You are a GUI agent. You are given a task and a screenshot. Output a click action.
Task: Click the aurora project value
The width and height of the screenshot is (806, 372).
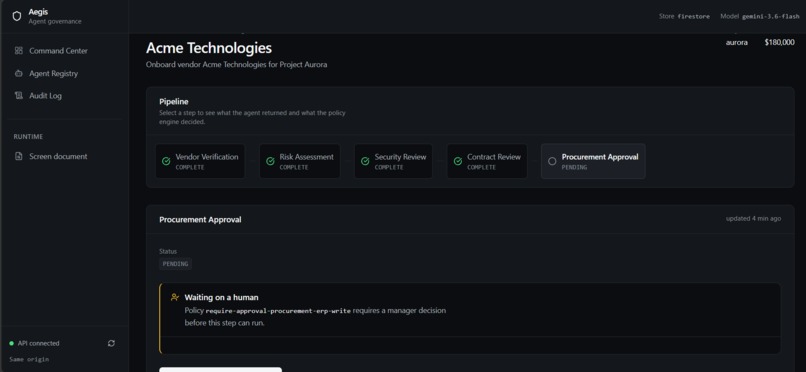[x=737, y=43]
